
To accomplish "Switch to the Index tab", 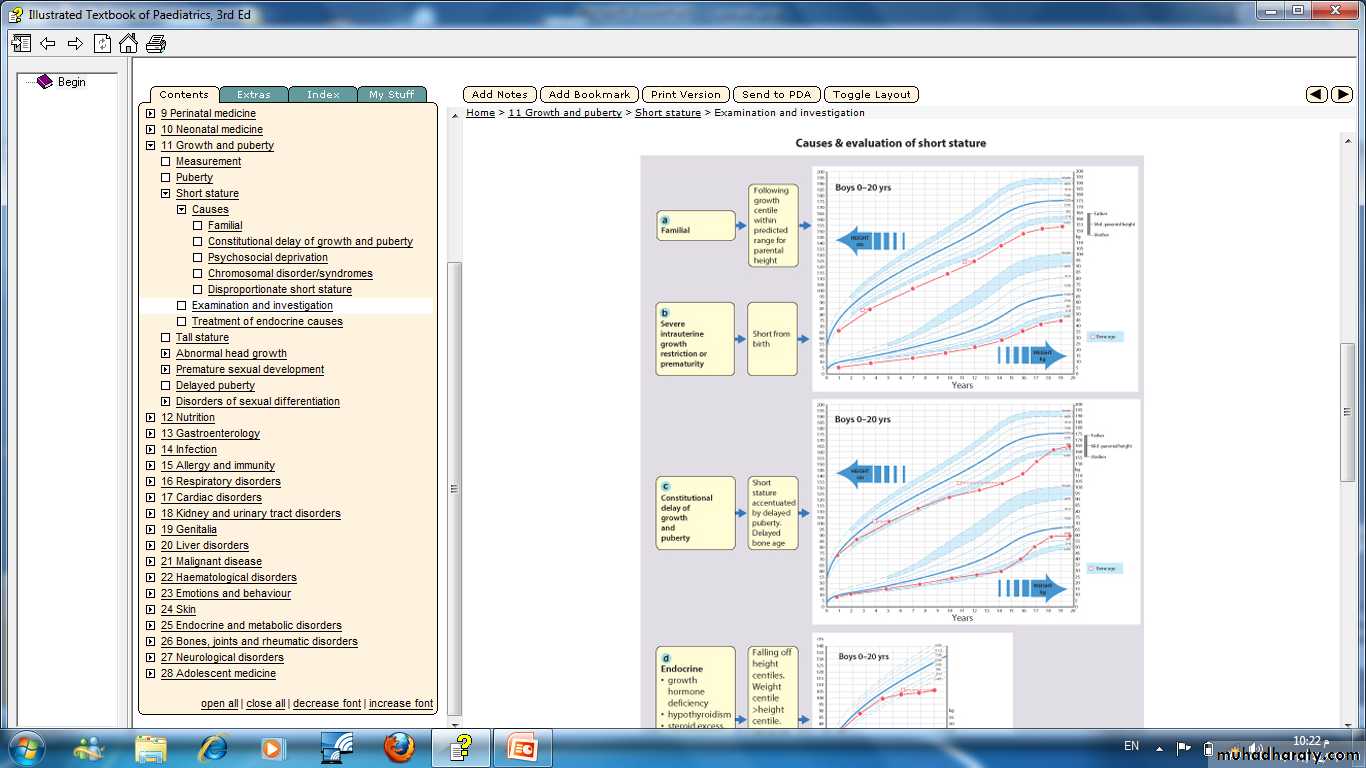I will pyautogui.click(x=323, y=95).
